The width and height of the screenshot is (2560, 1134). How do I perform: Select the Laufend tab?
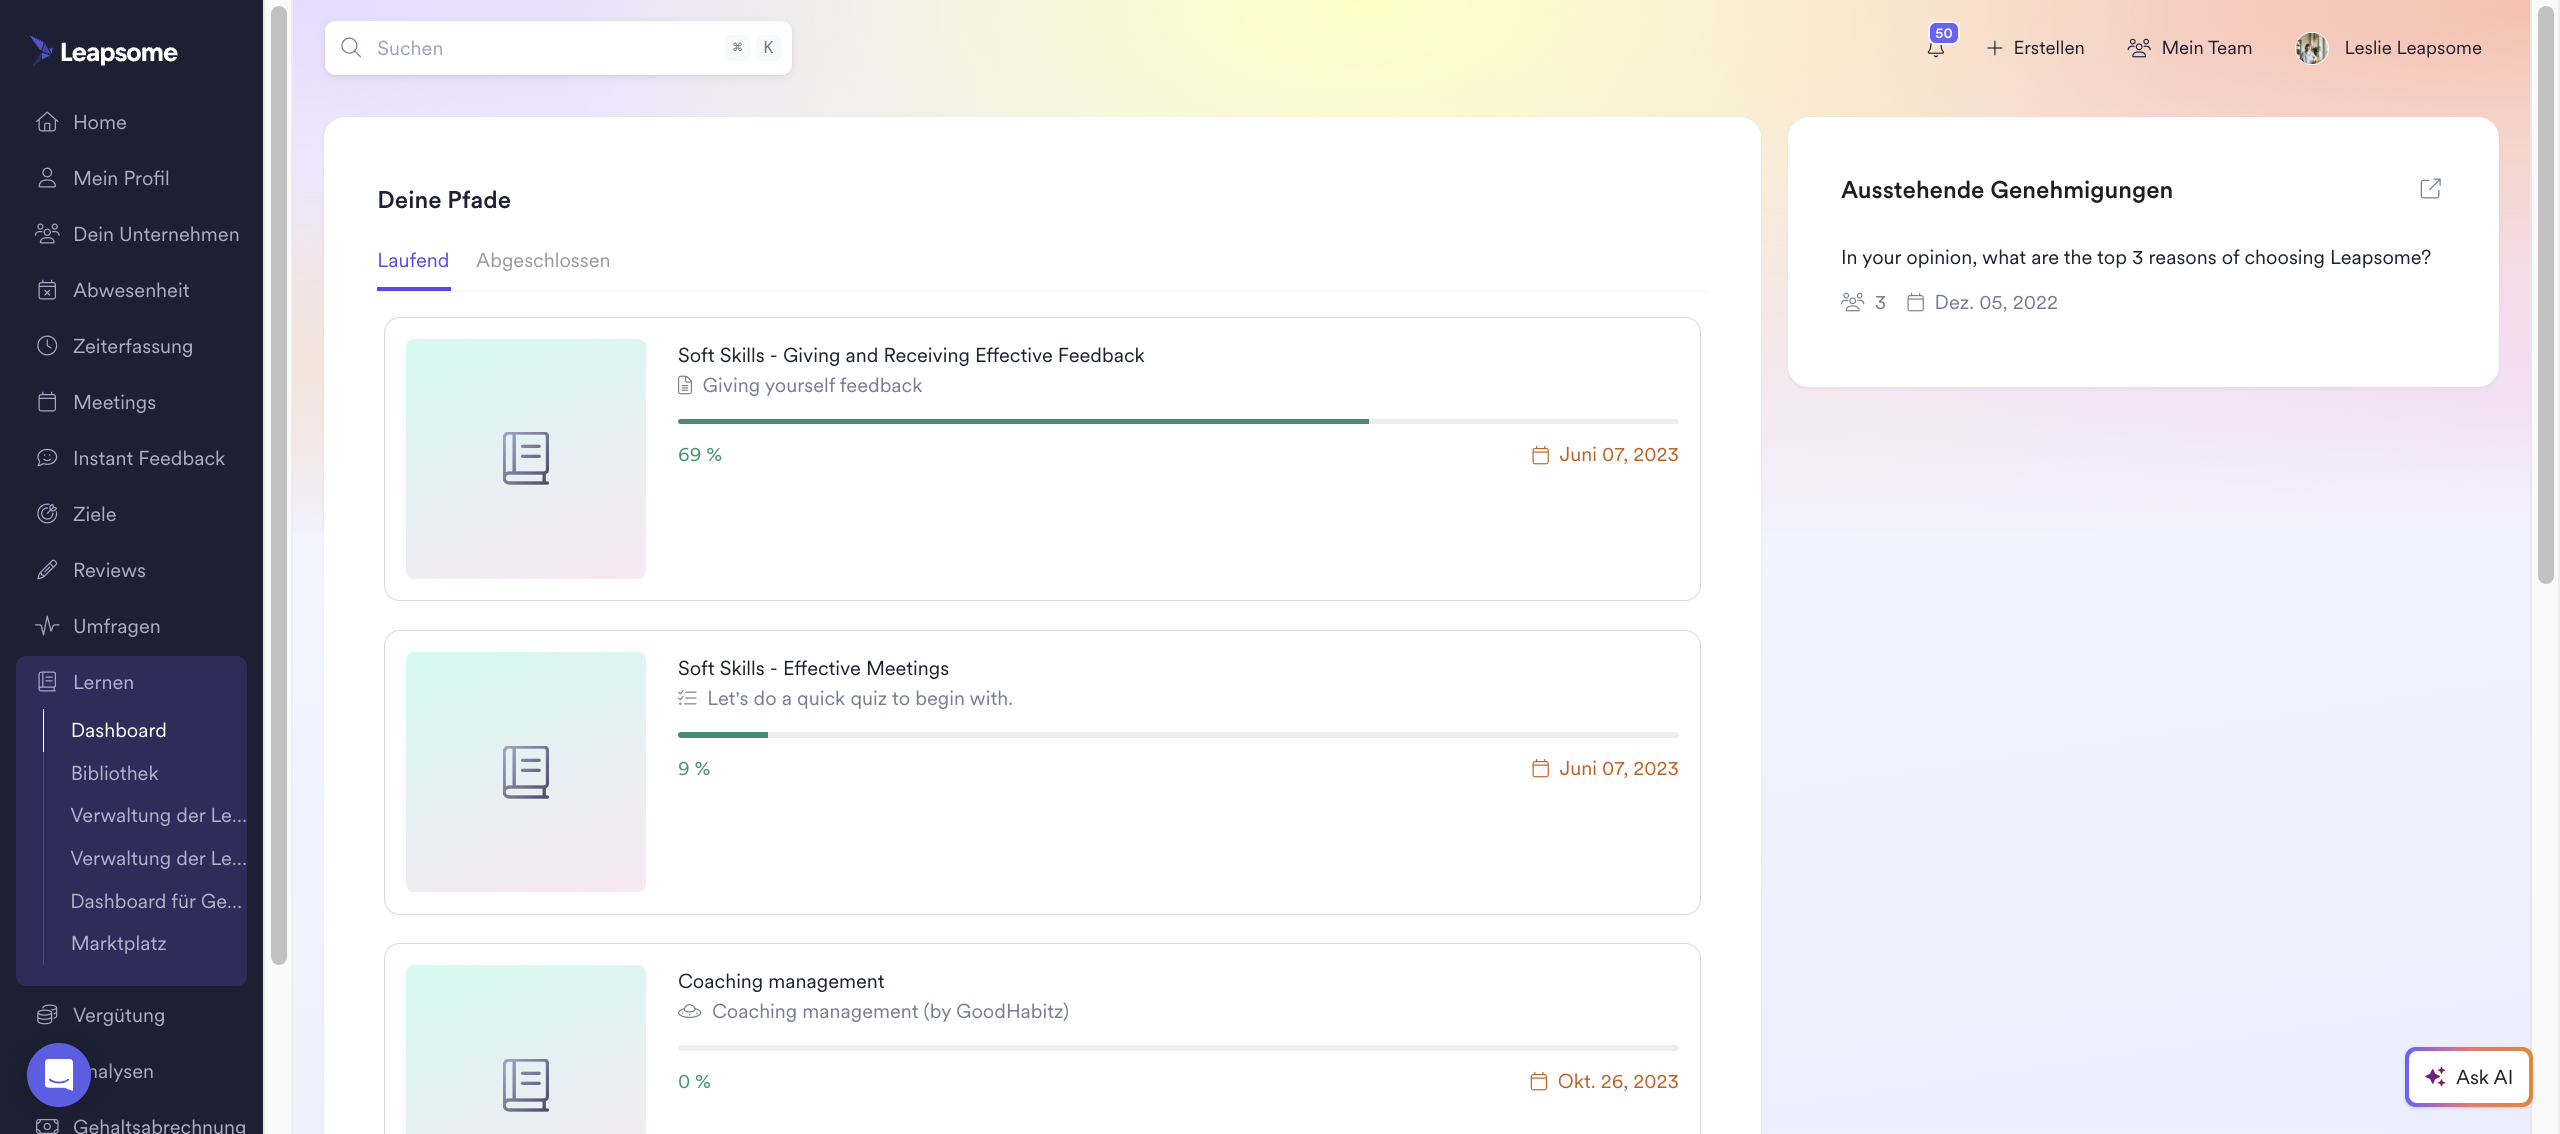413,261
